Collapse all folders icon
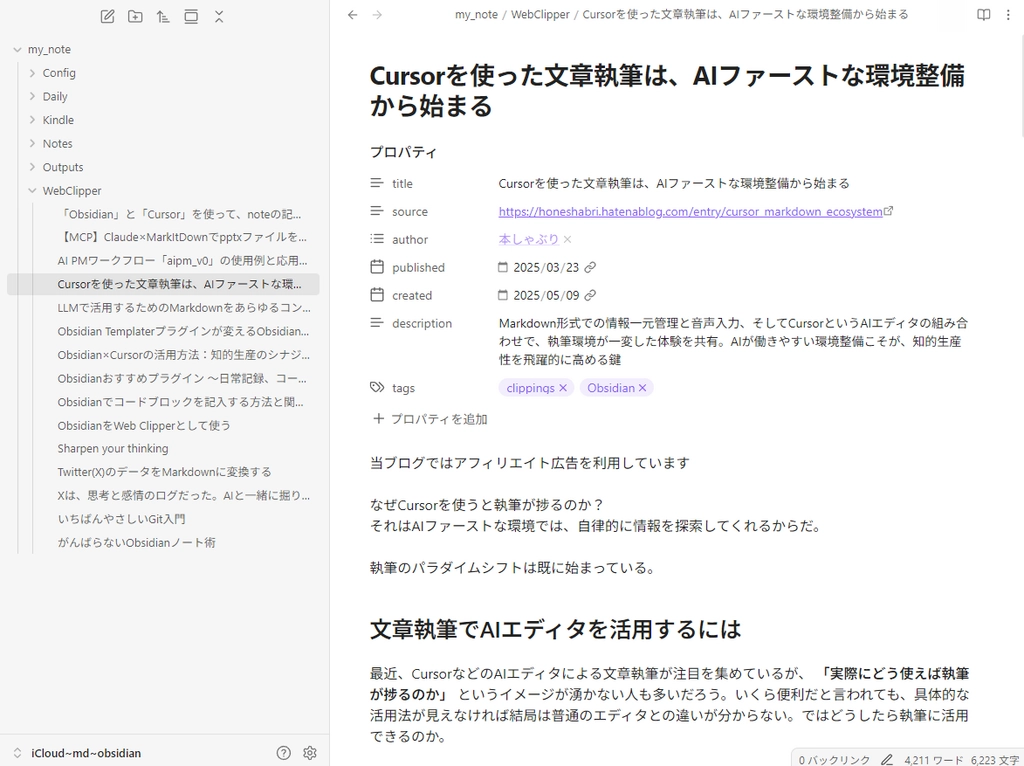Image resolution: width=1024 pixels, height=766 pixels. tap(219, 17)
